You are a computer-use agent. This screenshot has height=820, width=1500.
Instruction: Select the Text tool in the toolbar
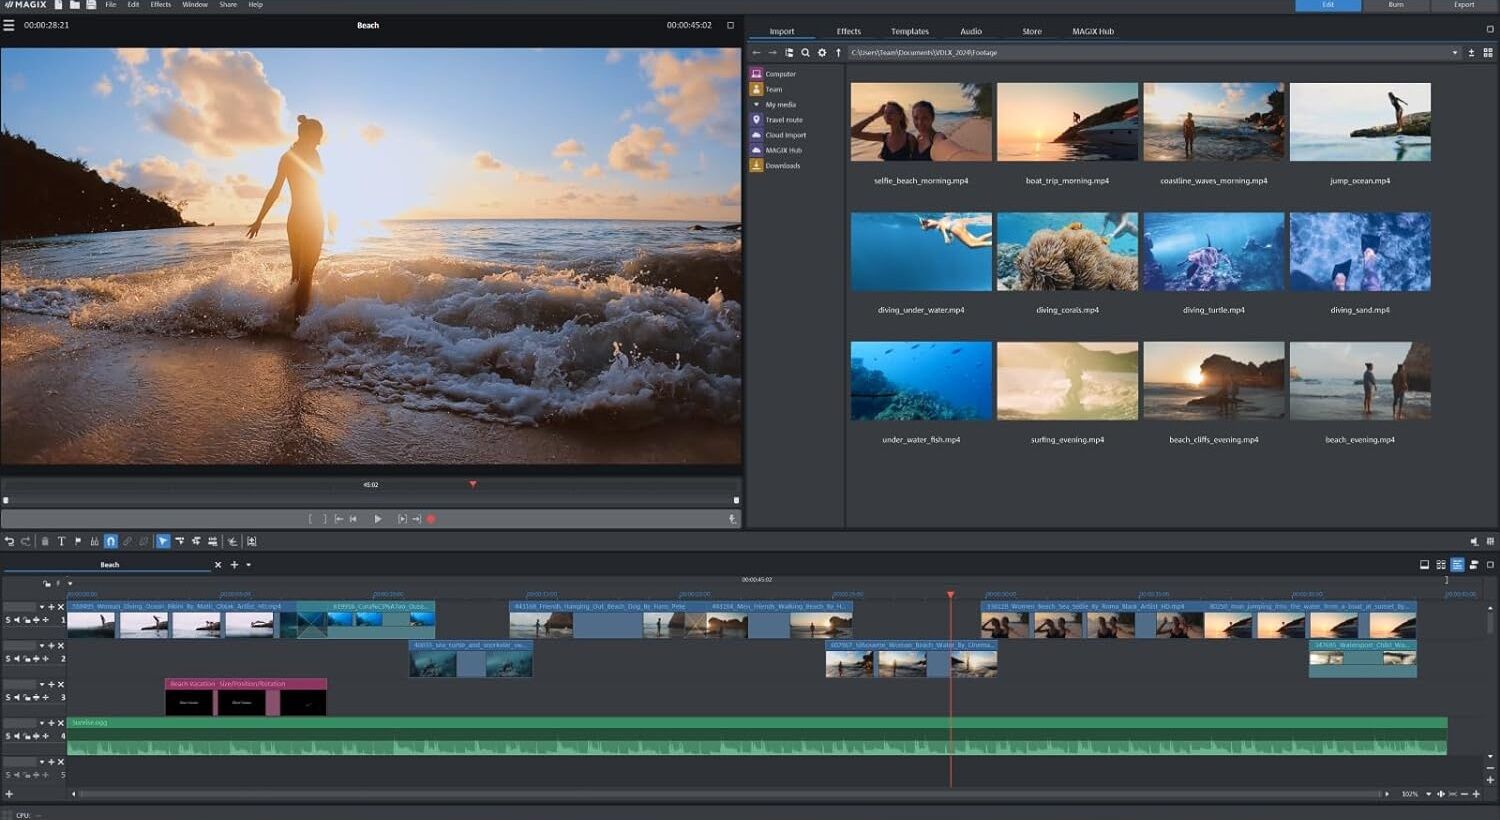61,541
